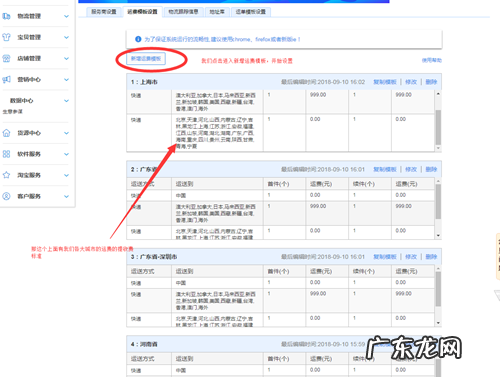Click the edit timestamp '2018-09-10 16:02'
This screenshot has width=500, height=377.
(x=341, y=82)
